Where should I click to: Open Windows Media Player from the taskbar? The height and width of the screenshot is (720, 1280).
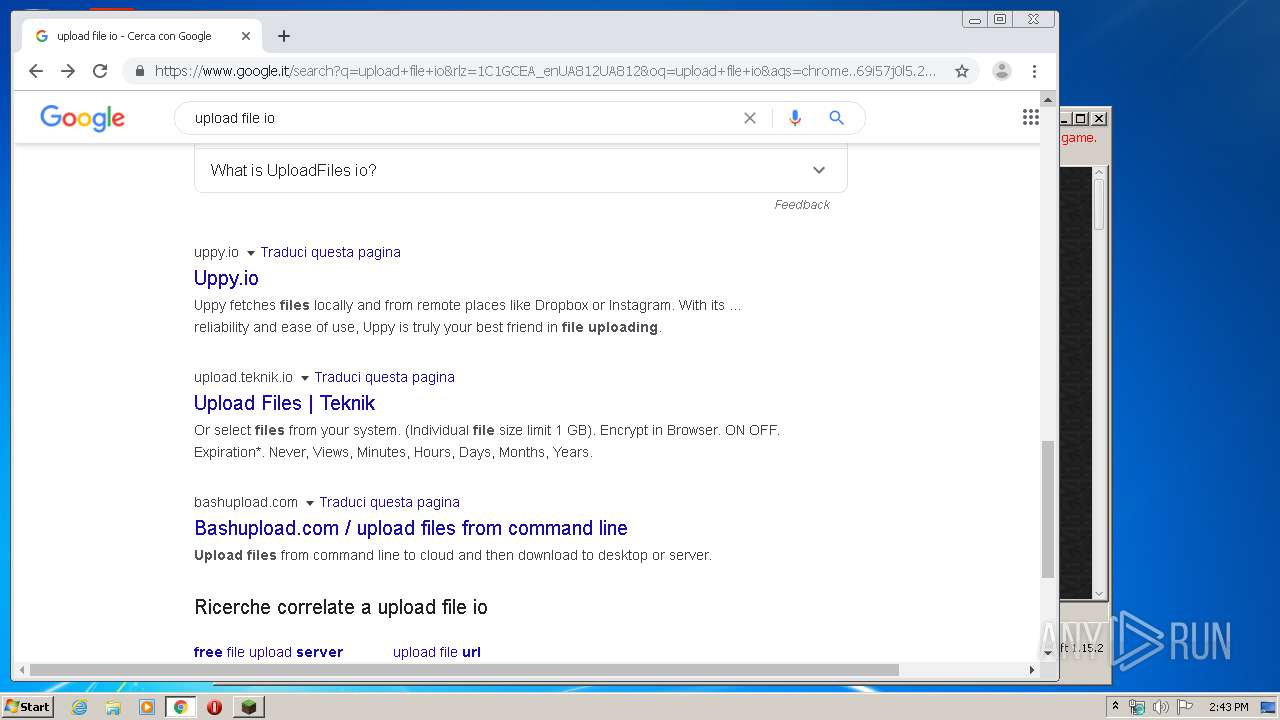tap(147, 707)
